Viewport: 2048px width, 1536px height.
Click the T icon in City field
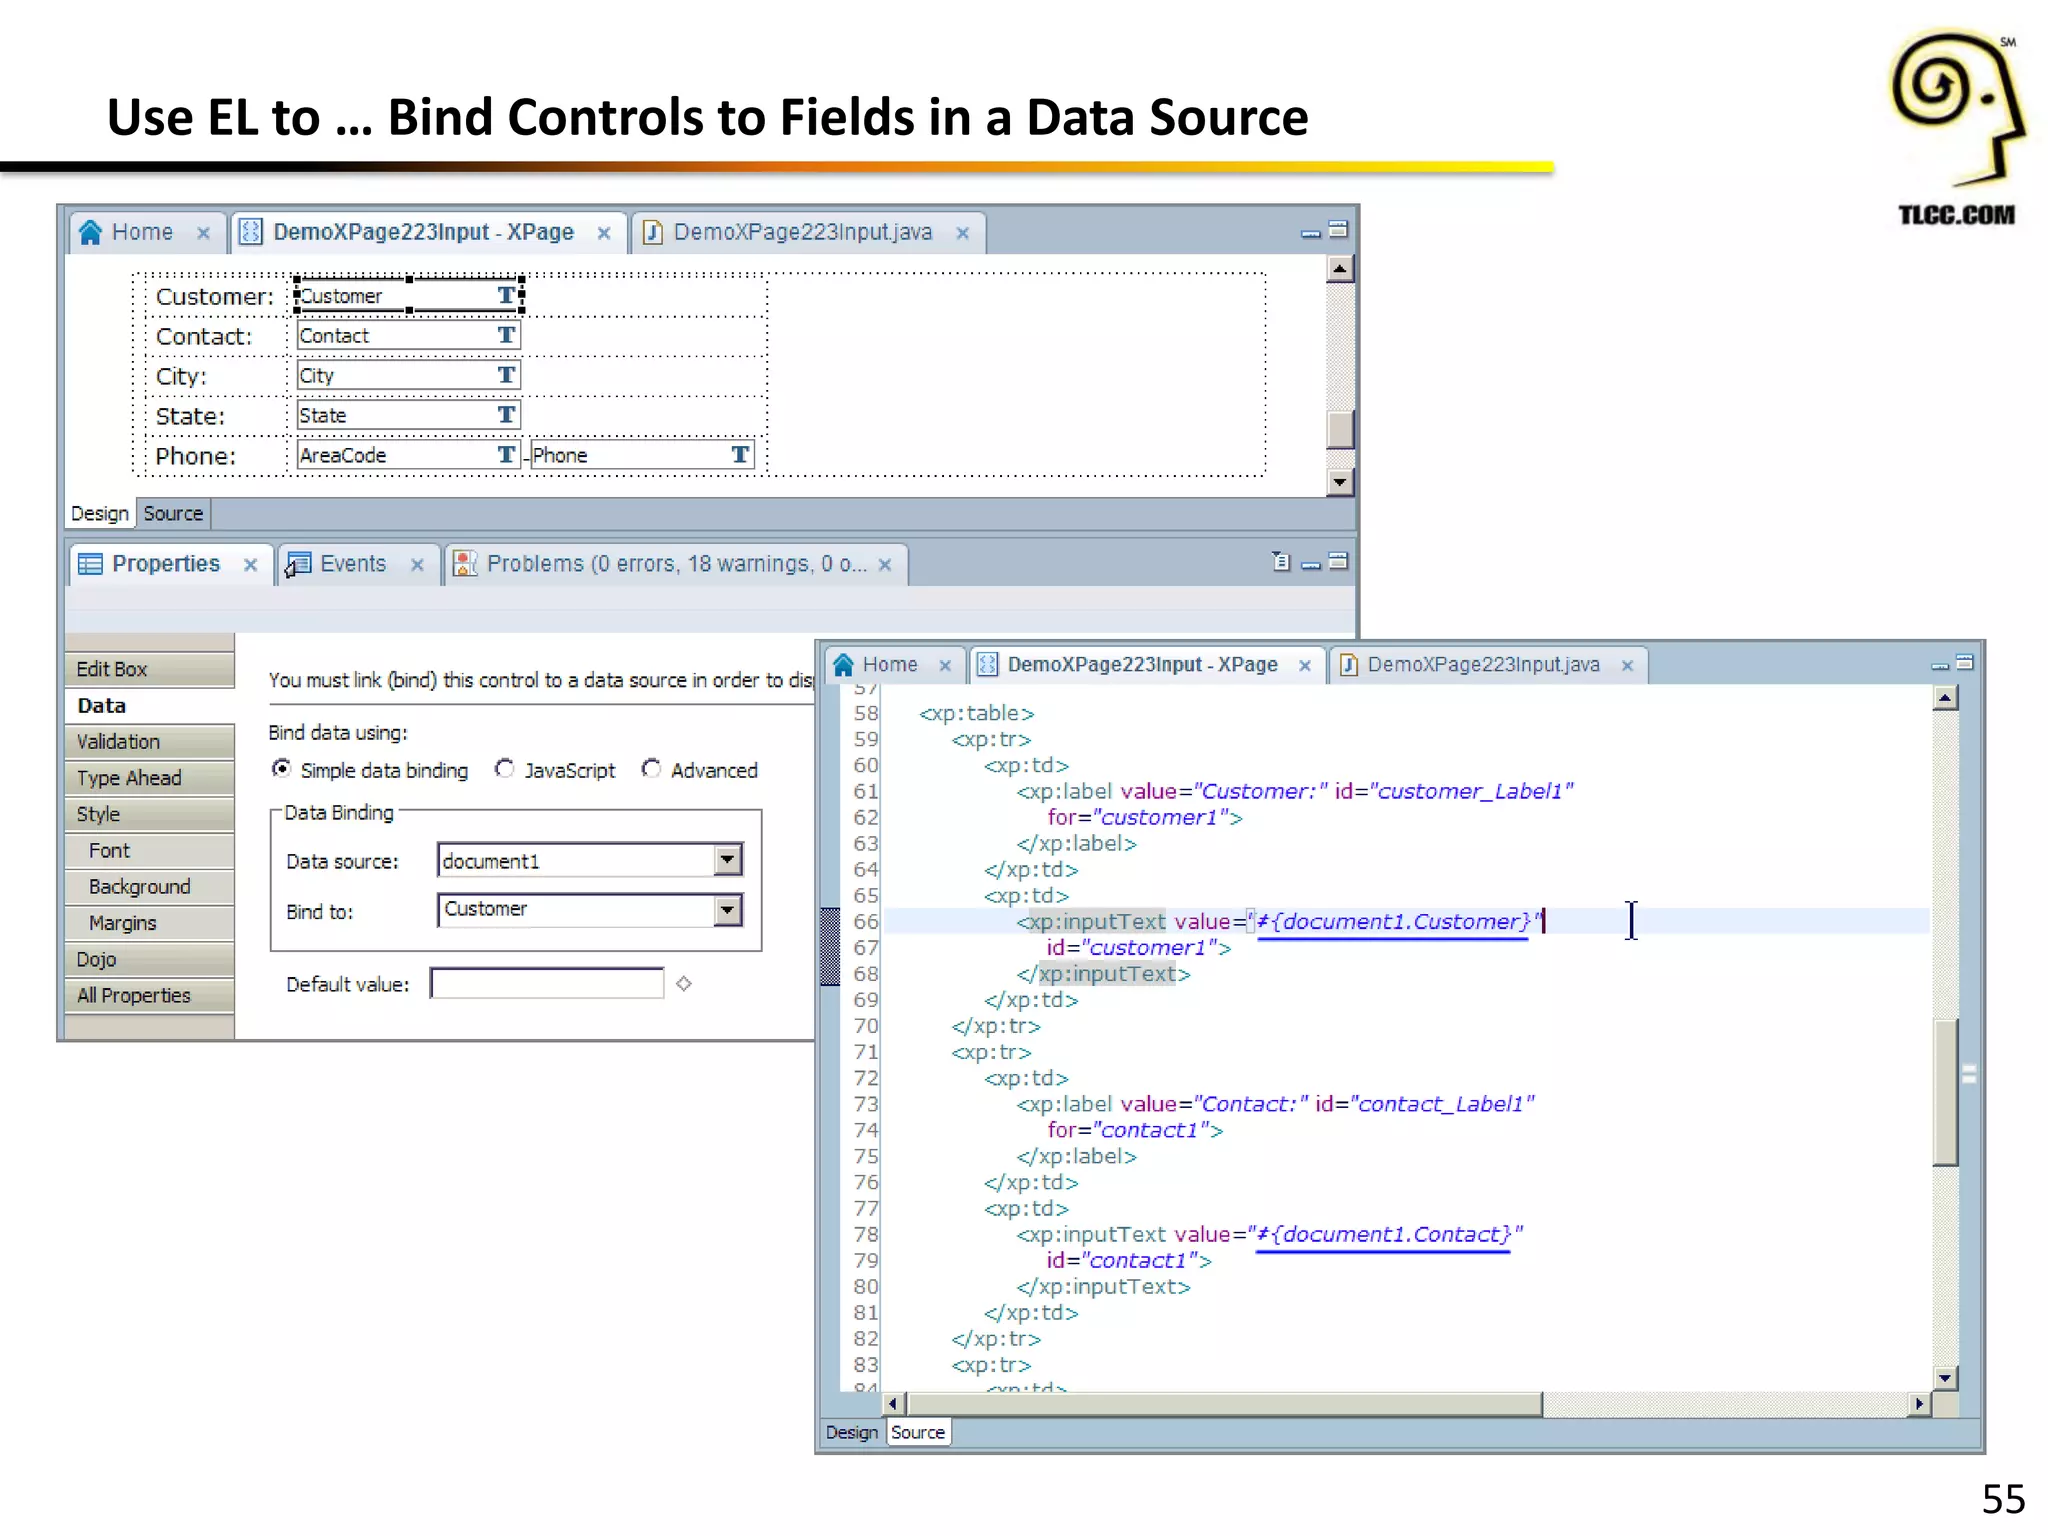[507, 375]
